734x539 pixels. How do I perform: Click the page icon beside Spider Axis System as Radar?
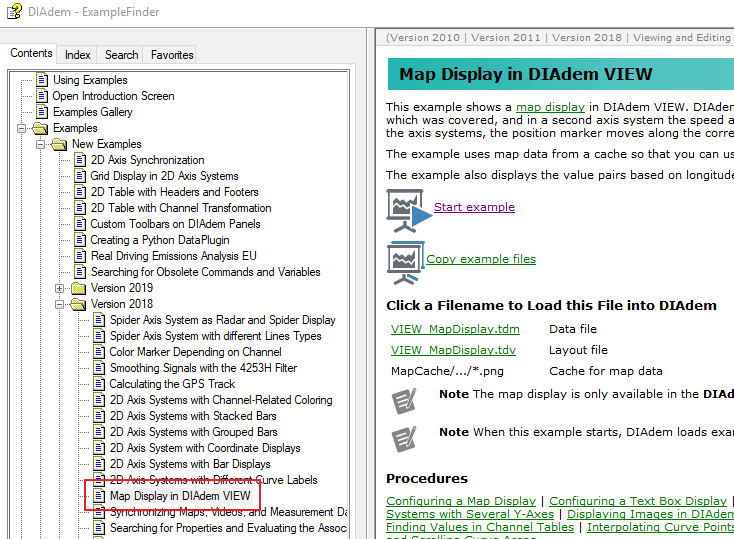(x=99, y=320)
